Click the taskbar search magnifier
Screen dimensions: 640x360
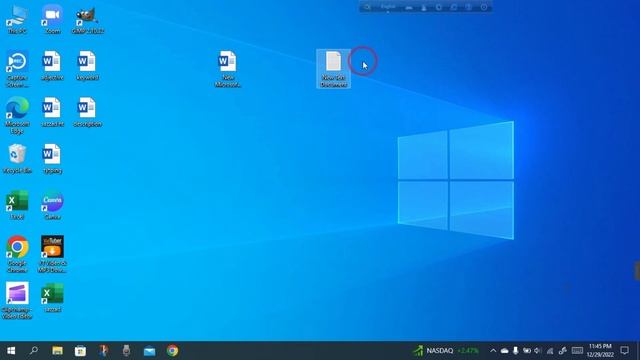coord(34,351)
